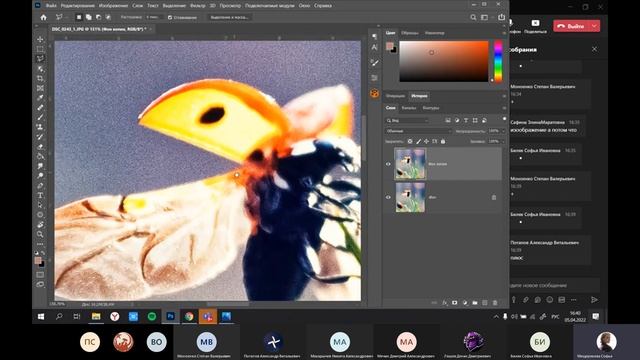
Task: Select the Move tool
Action: (40, 39)
